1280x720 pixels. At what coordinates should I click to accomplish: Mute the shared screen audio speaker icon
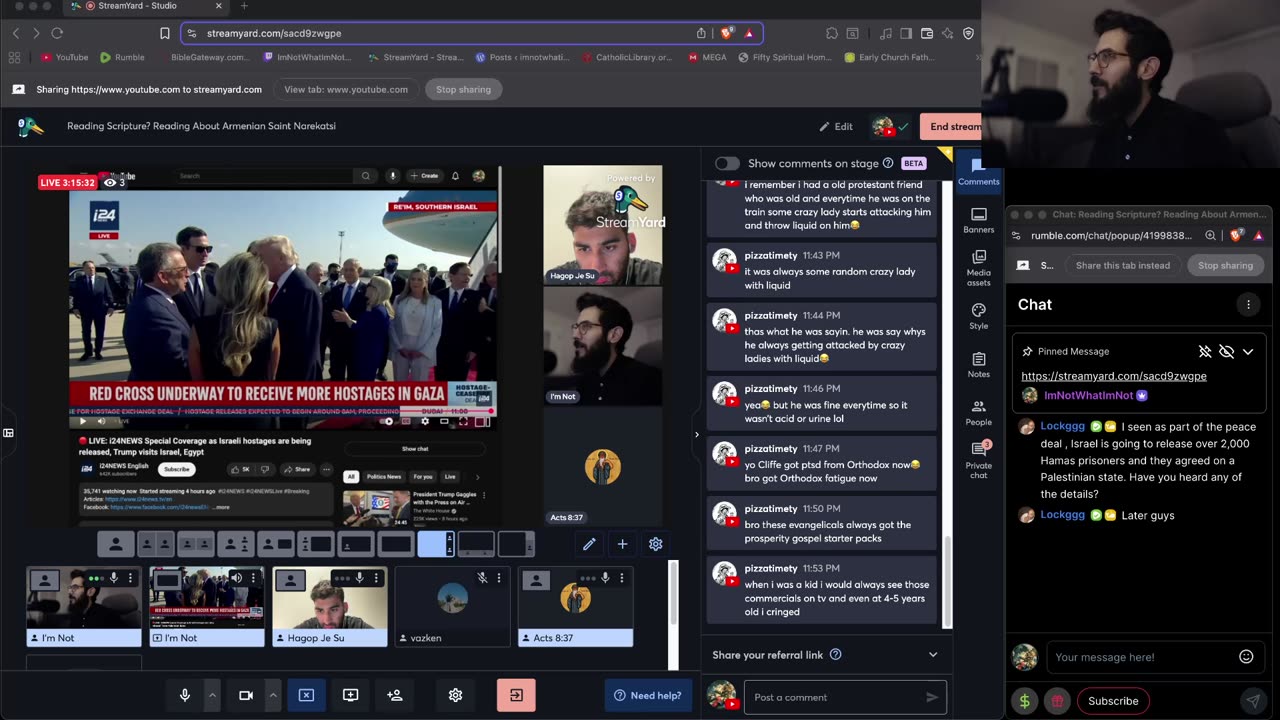tap(236, 578)
